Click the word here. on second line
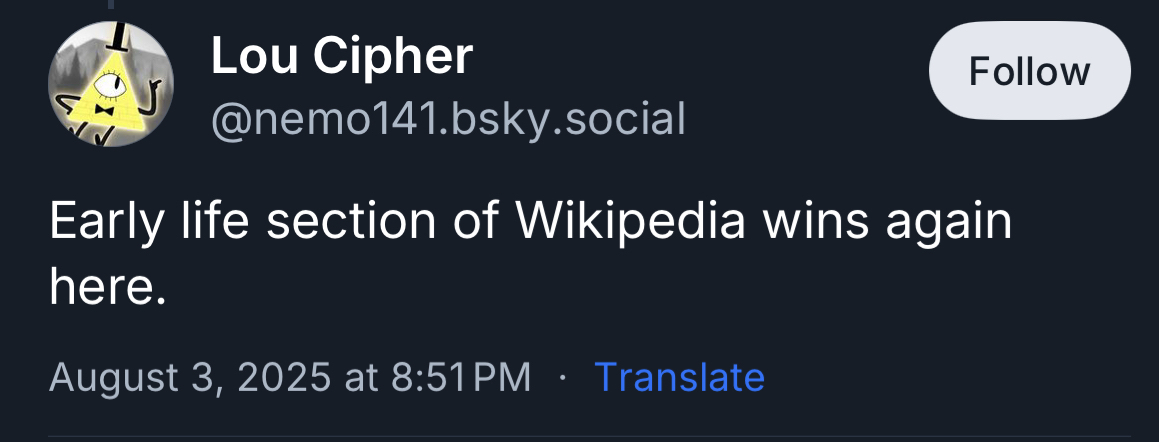The height and width of the screenshot is (442, 1159). 106,287
